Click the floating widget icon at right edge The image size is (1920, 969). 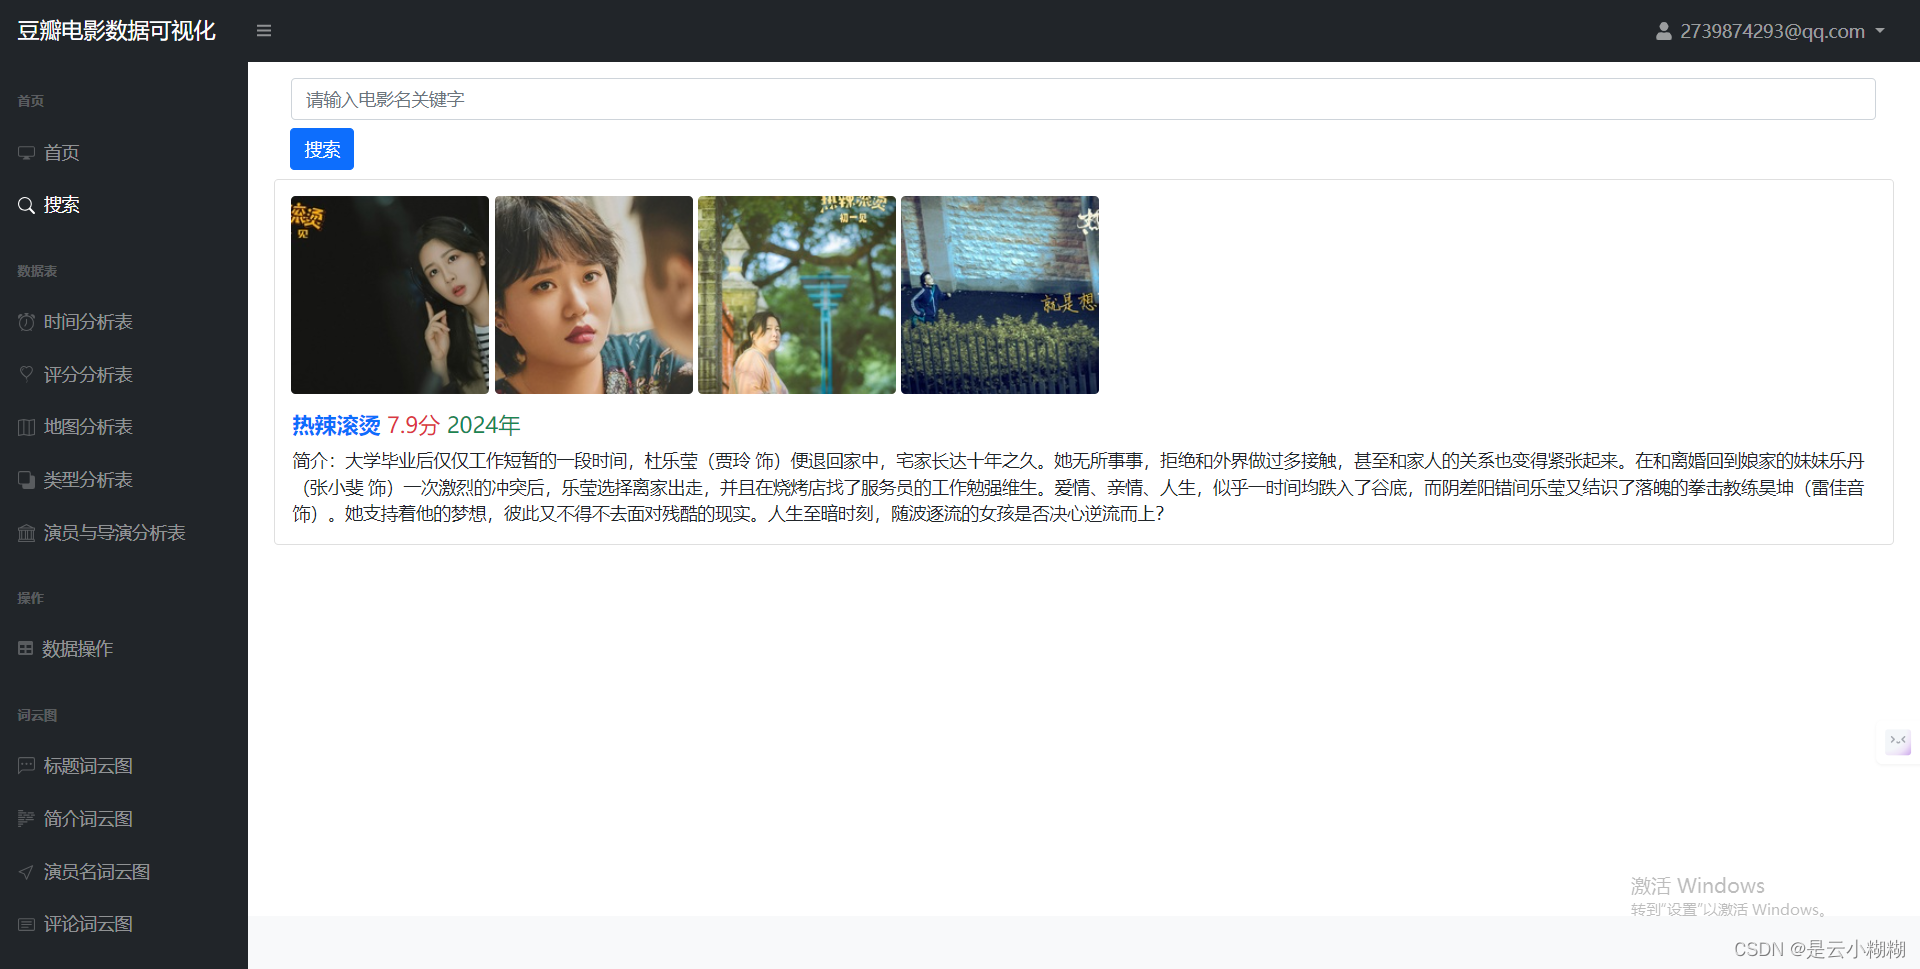(1898, 741)
